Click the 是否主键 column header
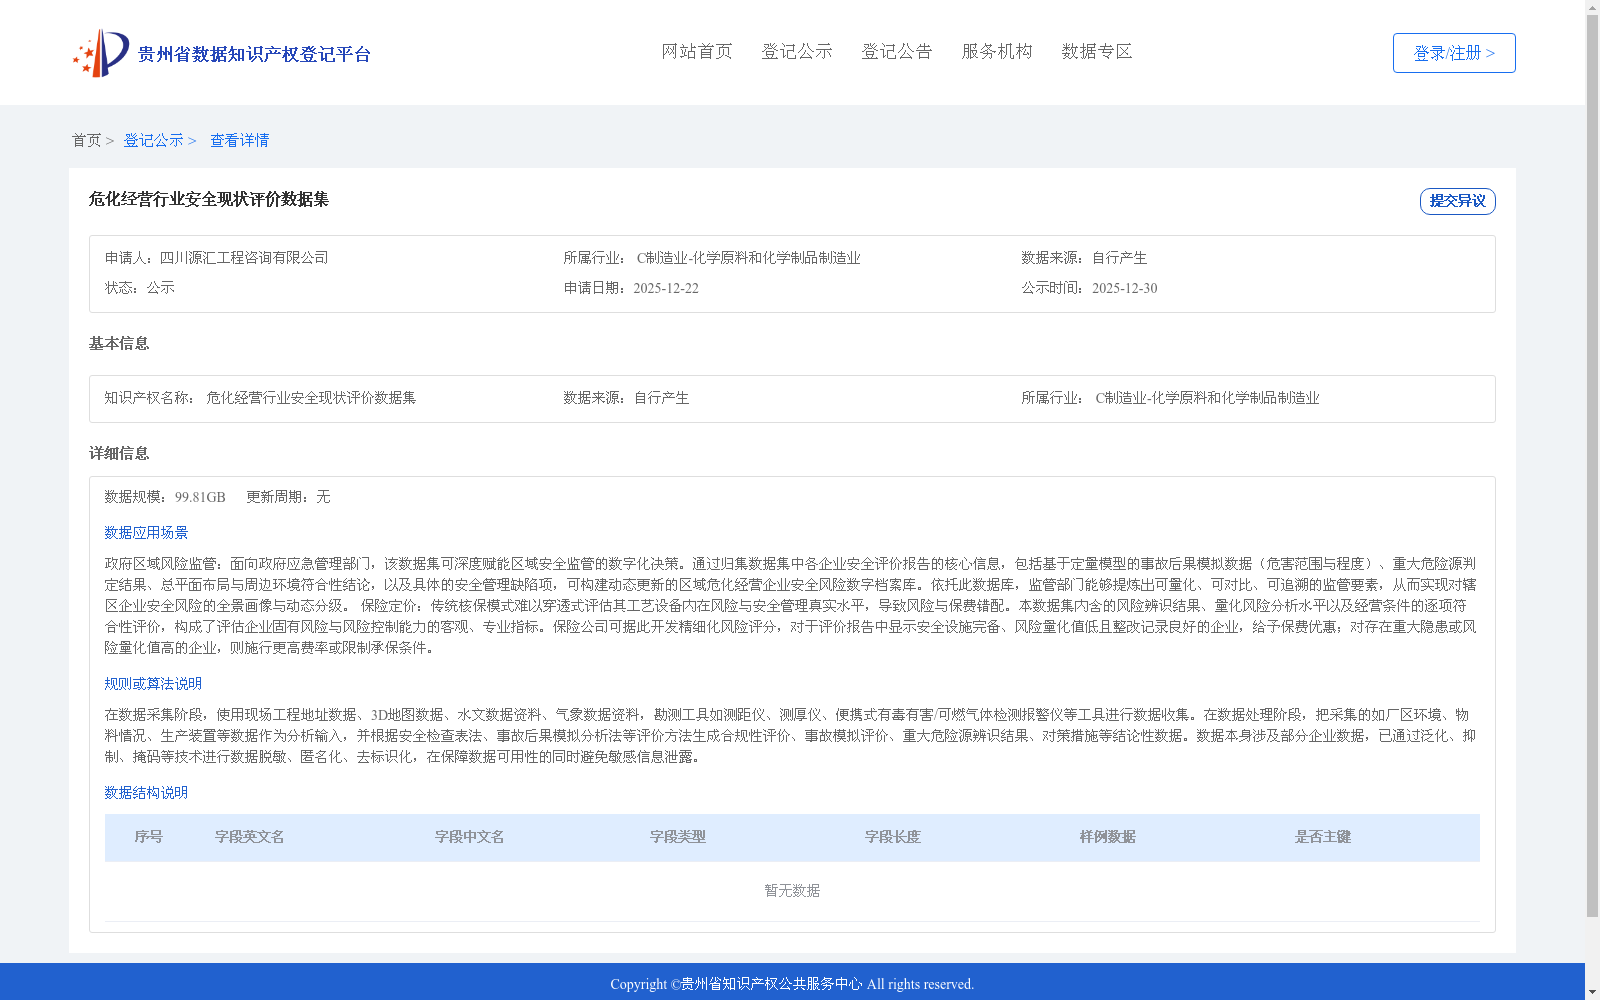Image resolution: width=1600 pixels, height=1000 pixels. [x=1323, y=837]
